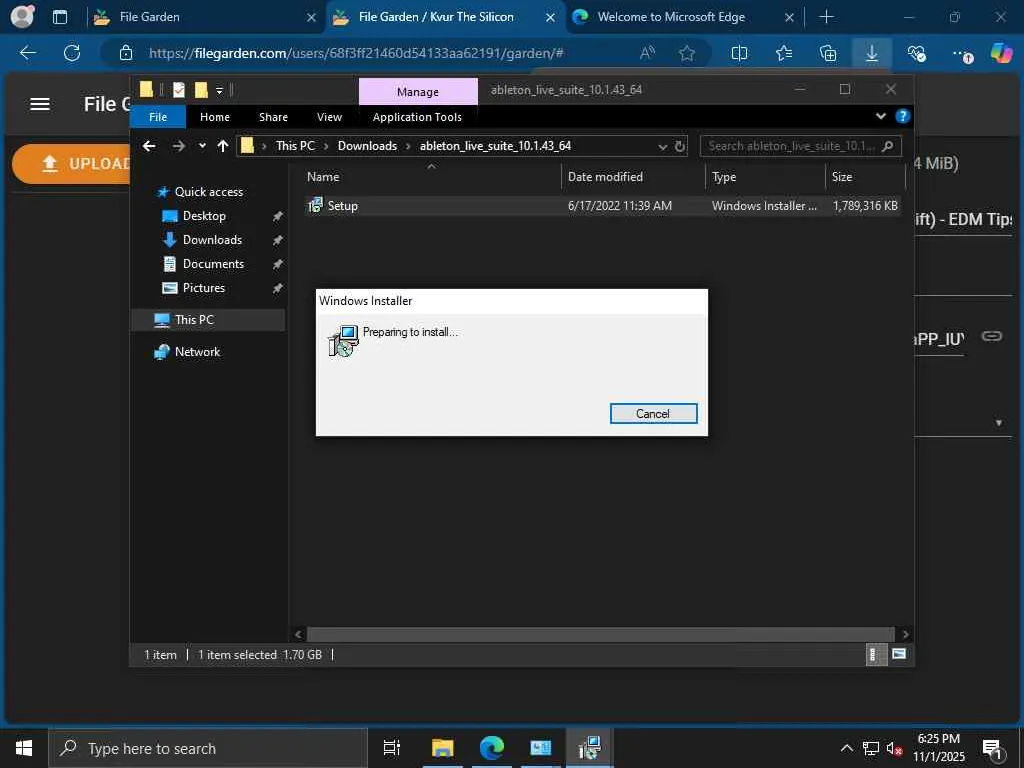Image resolution: width=1024 pixels, height=768 pixels.
Task: Open Edge collections icon
Action: [827, 53]
